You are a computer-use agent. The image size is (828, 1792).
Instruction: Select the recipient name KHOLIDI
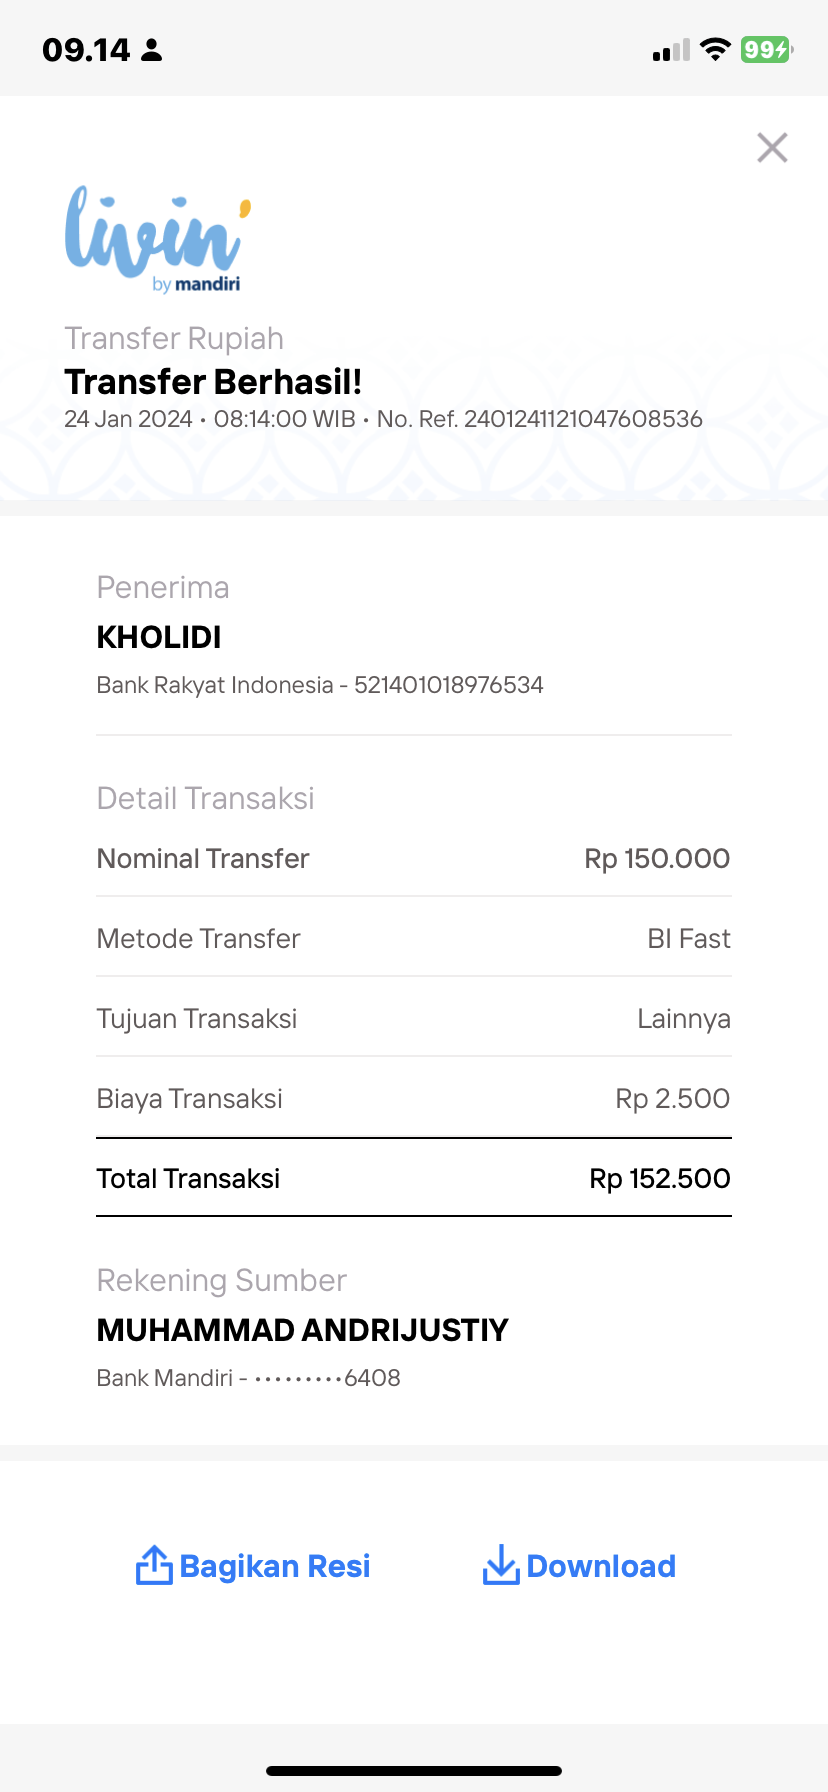point(159,637)
